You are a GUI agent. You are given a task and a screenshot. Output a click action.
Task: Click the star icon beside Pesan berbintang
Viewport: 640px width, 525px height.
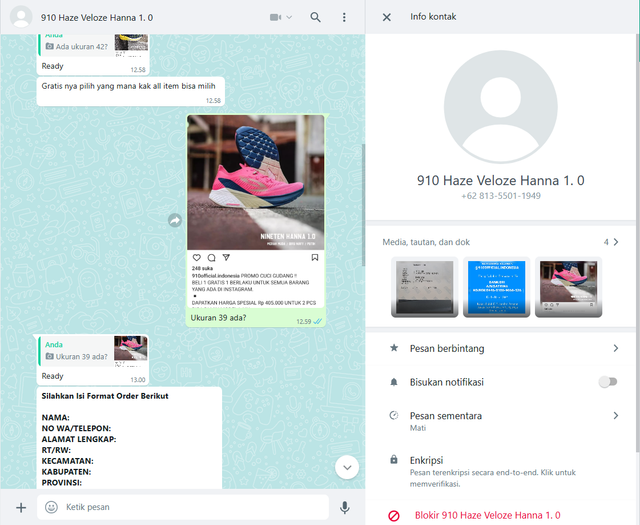tap(394, 348)
